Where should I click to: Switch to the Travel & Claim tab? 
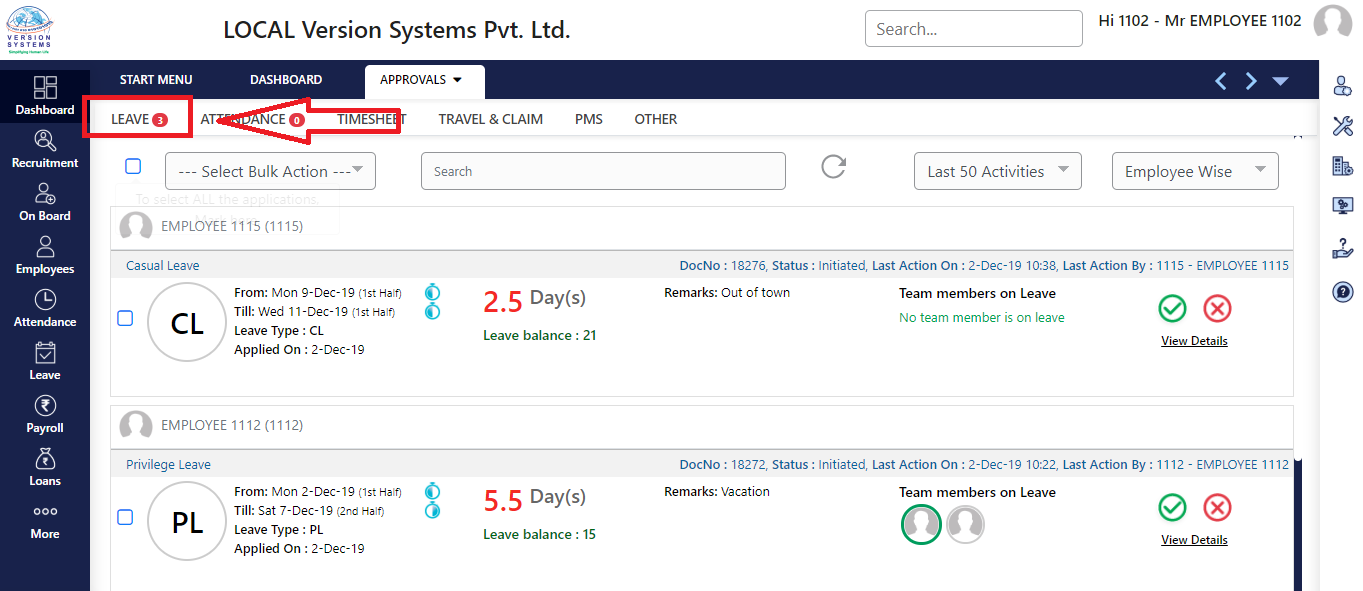490,119
